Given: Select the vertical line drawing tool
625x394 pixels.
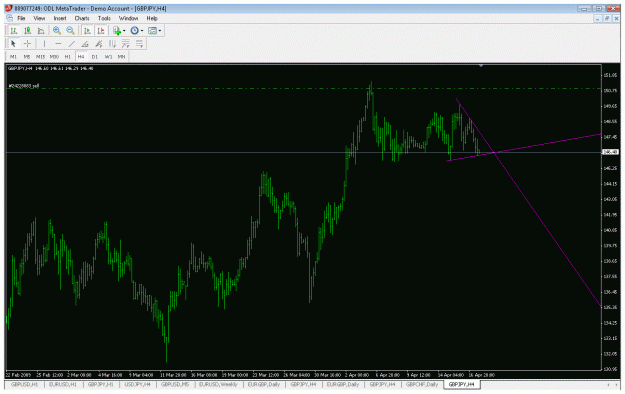Looking at the screenshot, I should pyautogui.click(x=44, y=44).
